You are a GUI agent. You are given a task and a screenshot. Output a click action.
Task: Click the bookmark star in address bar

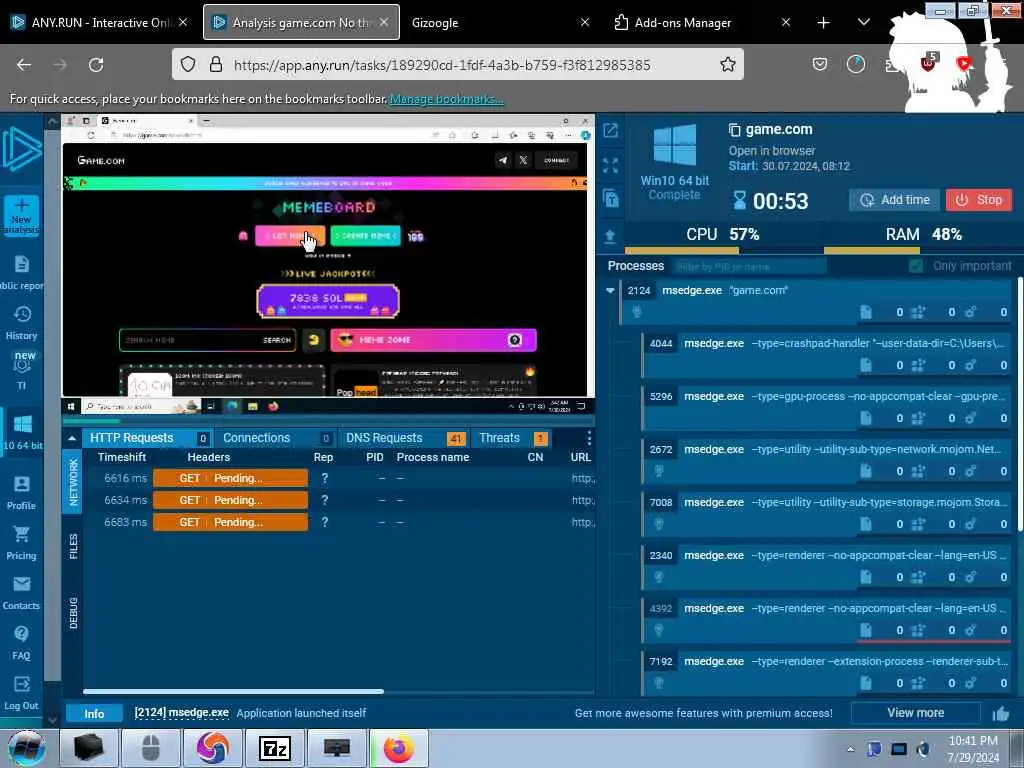click(728, 64)
